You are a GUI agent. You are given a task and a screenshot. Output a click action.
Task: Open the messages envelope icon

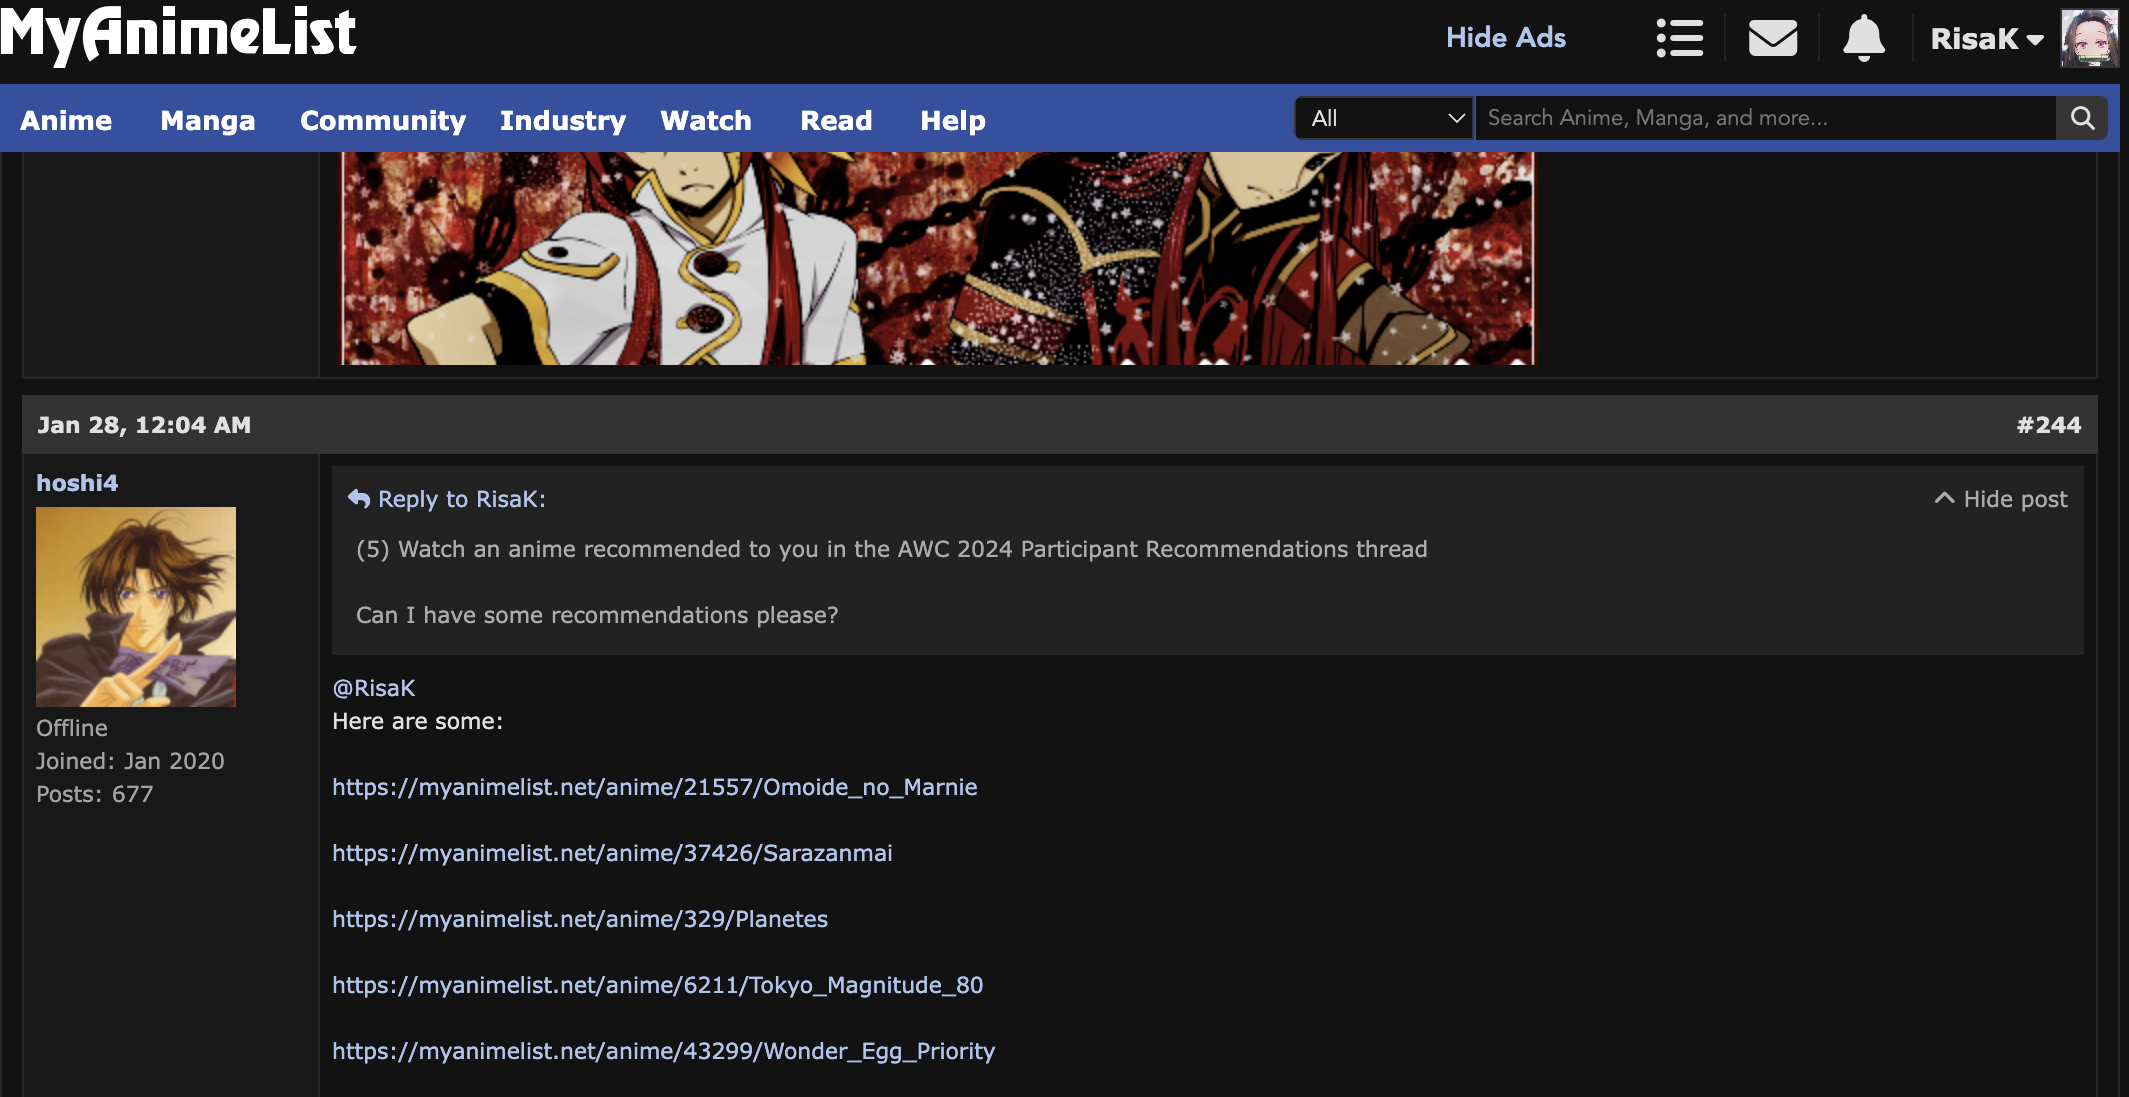pyautogui.click(x=1773, y=39)
